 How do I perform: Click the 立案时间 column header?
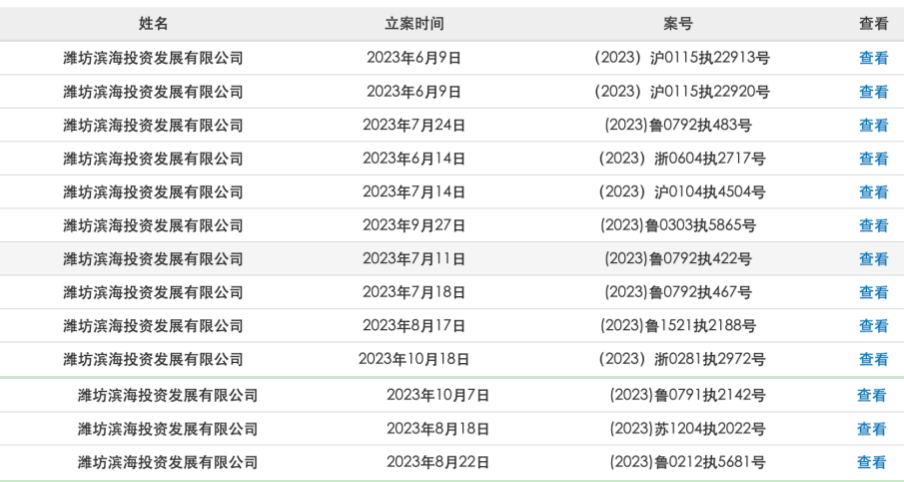[x=414, y=23]
